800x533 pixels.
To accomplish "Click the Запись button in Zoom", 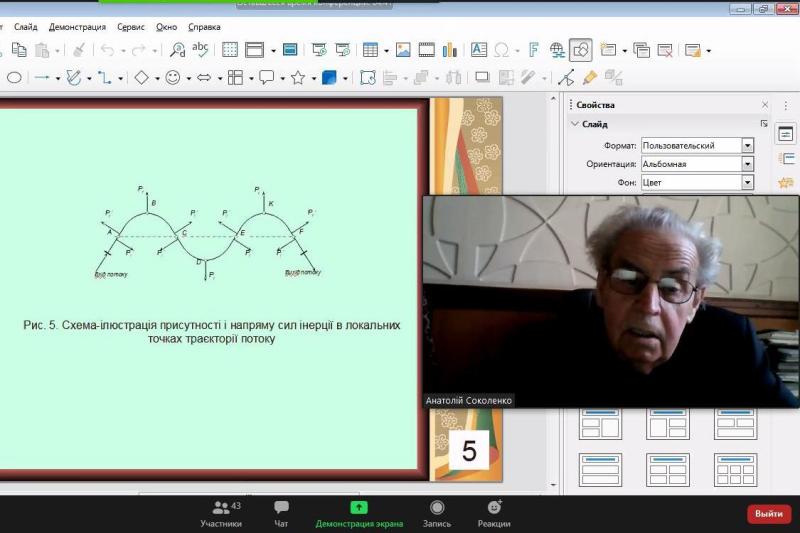I will tap(437, 514).
